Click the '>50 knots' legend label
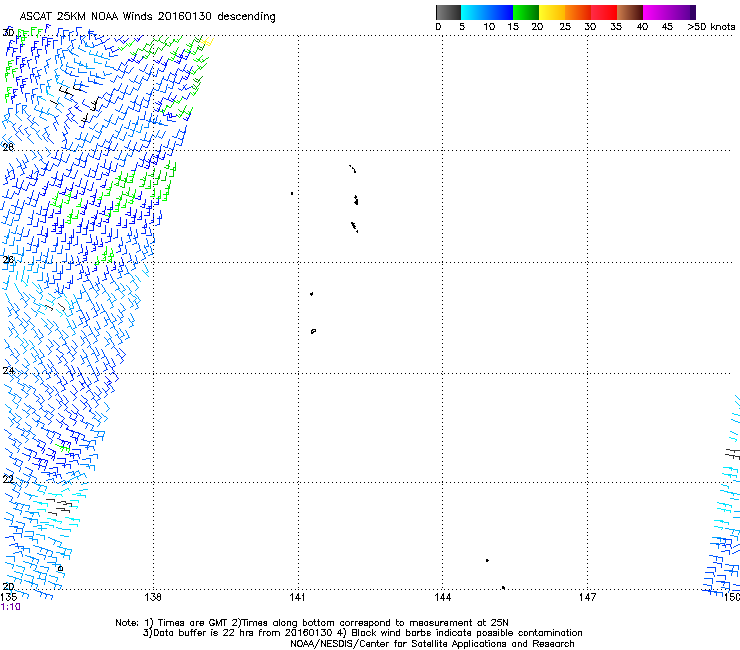 (x=711, y=27)
